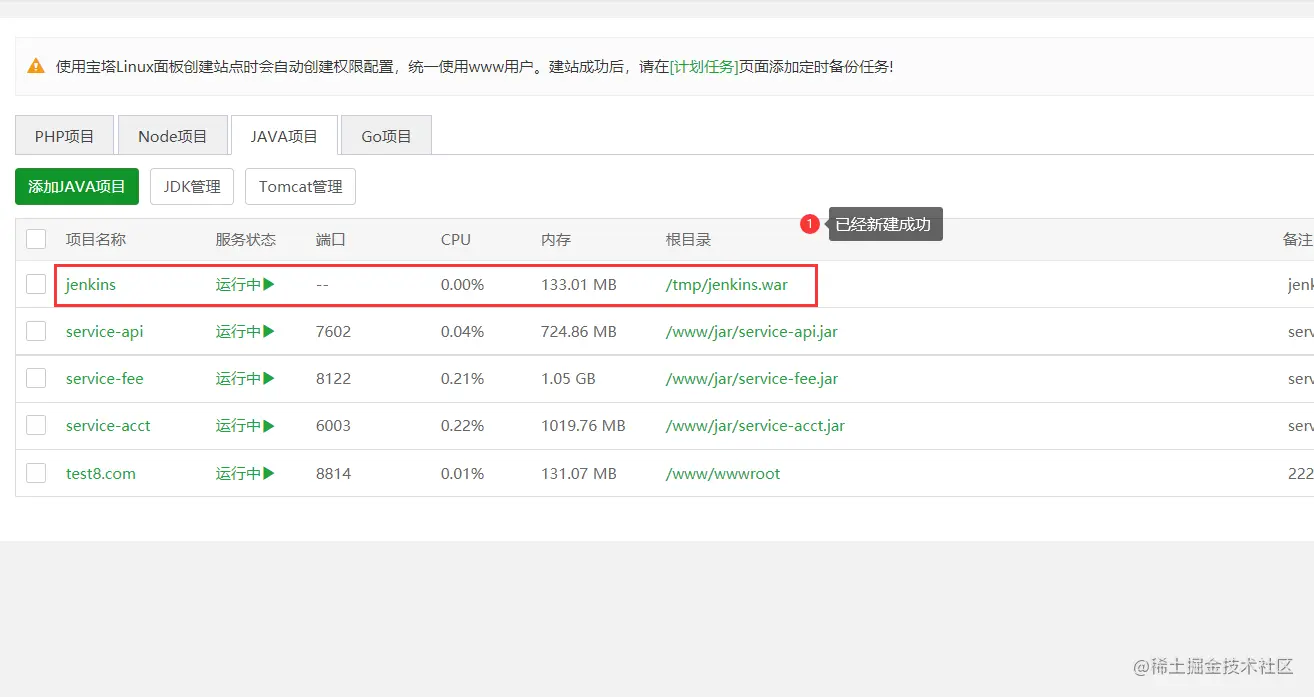The height and width of the screenshot is (697, 1314).
Task: Check the service-acct row checkbox
Action: pyautogui.click(x=36, y=425)
